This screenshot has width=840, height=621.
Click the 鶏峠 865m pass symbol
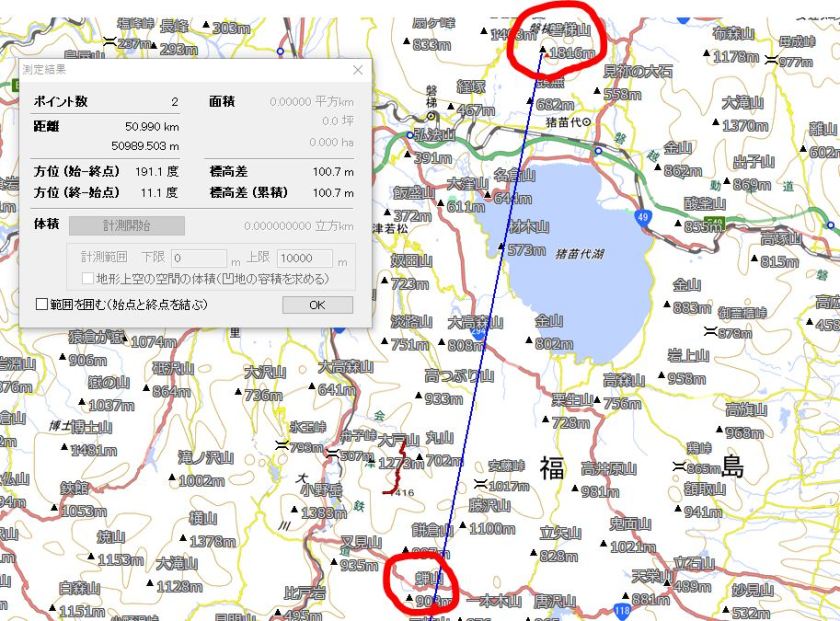point(679,467)
